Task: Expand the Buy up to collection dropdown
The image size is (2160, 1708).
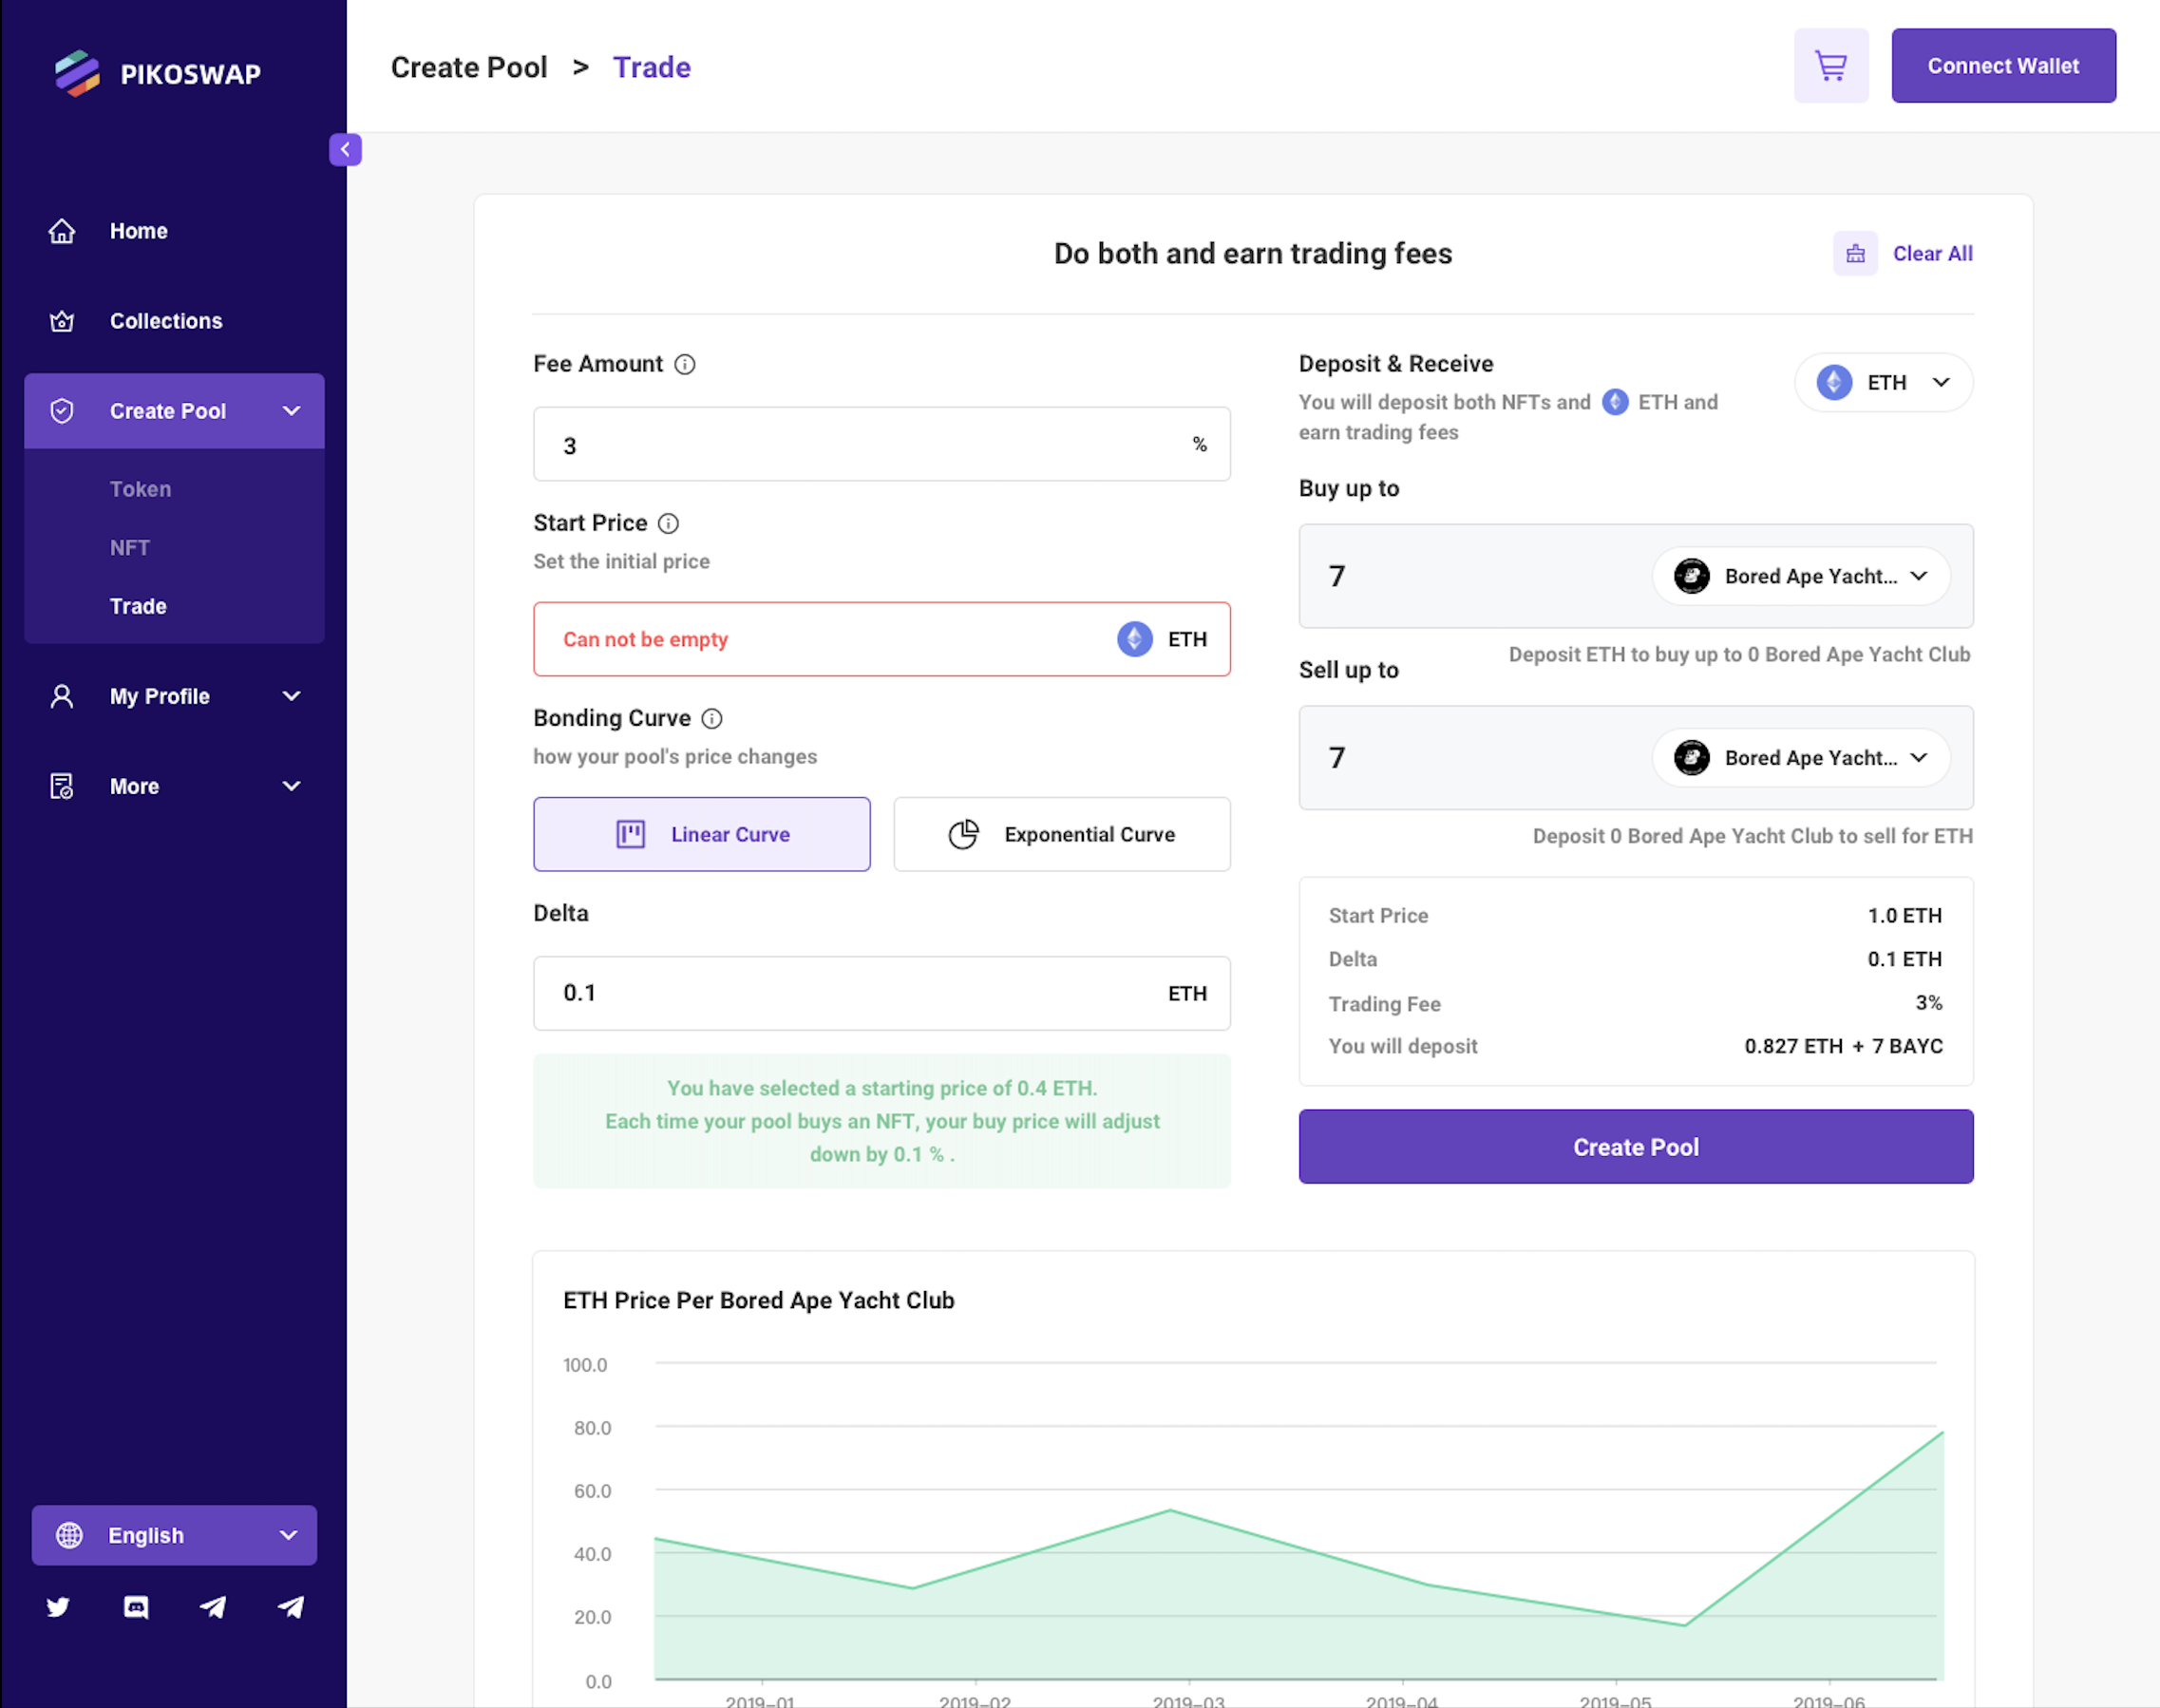Action: pyautogui.click(x=1800, y=577)
